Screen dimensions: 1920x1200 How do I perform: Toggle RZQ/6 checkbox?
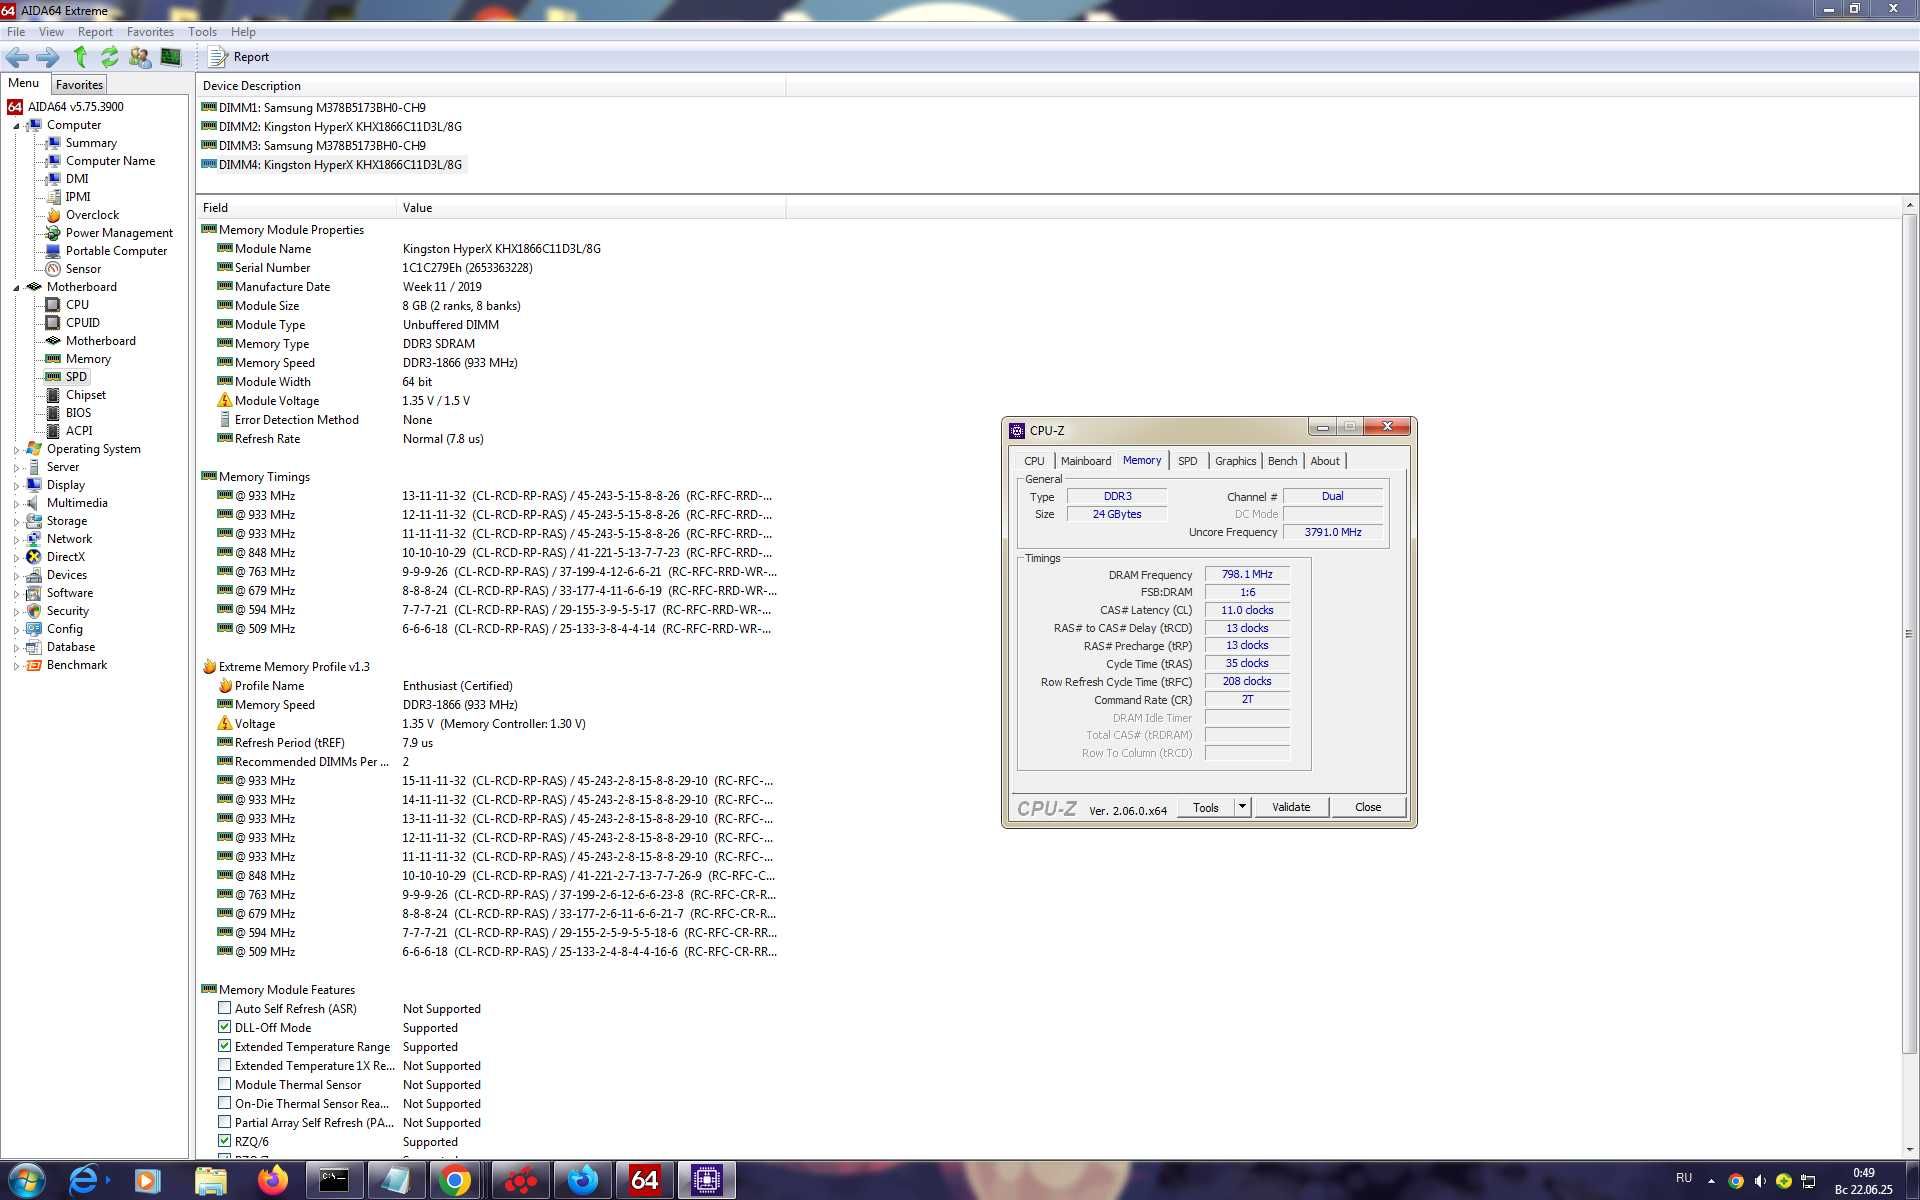[225, 1141]
